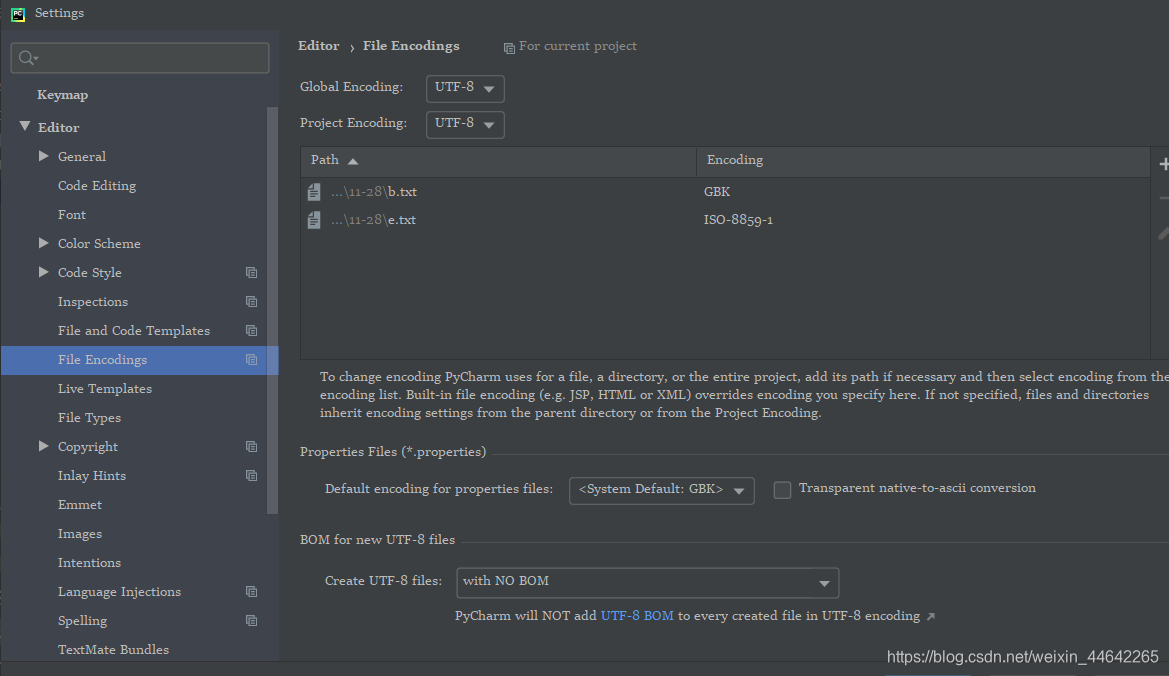
Task: Click GBK encoding cell for b.txt
Action: (x=716, y=192)
